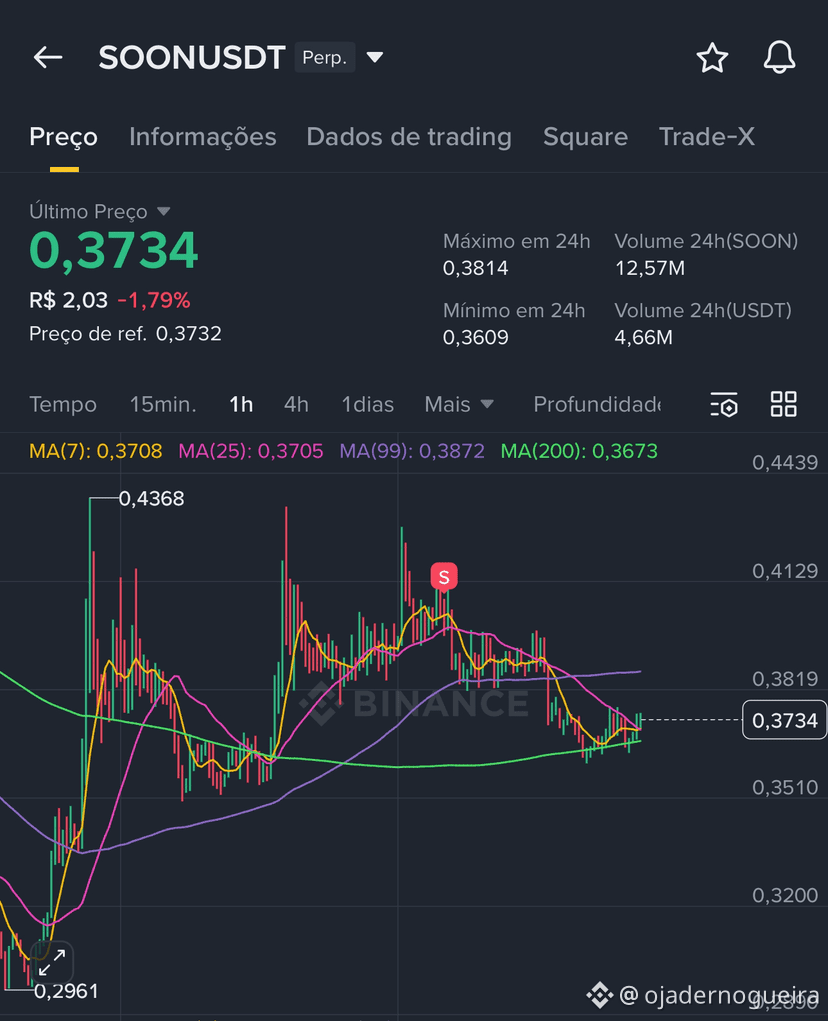This screenshot has width=828, height=1021.
Task: Tap the Máximo em 24h value 0,3814
Action: click(475, 268)
